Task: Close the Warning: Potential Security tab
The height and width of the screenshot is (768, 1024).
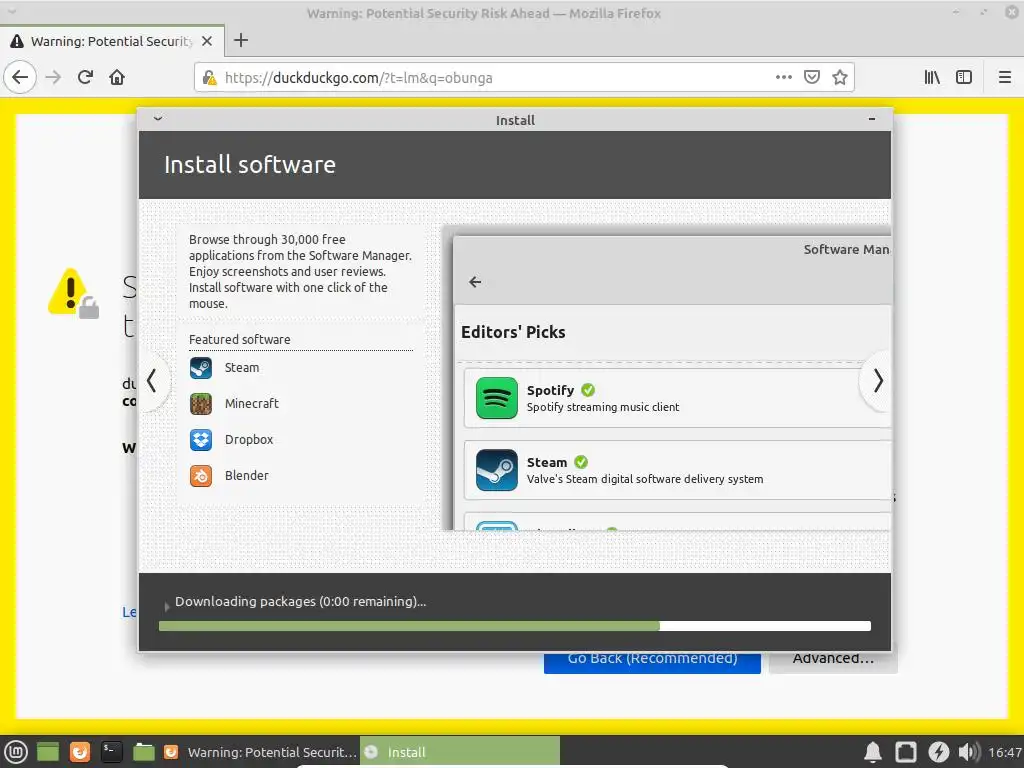Action: [207, 41]
